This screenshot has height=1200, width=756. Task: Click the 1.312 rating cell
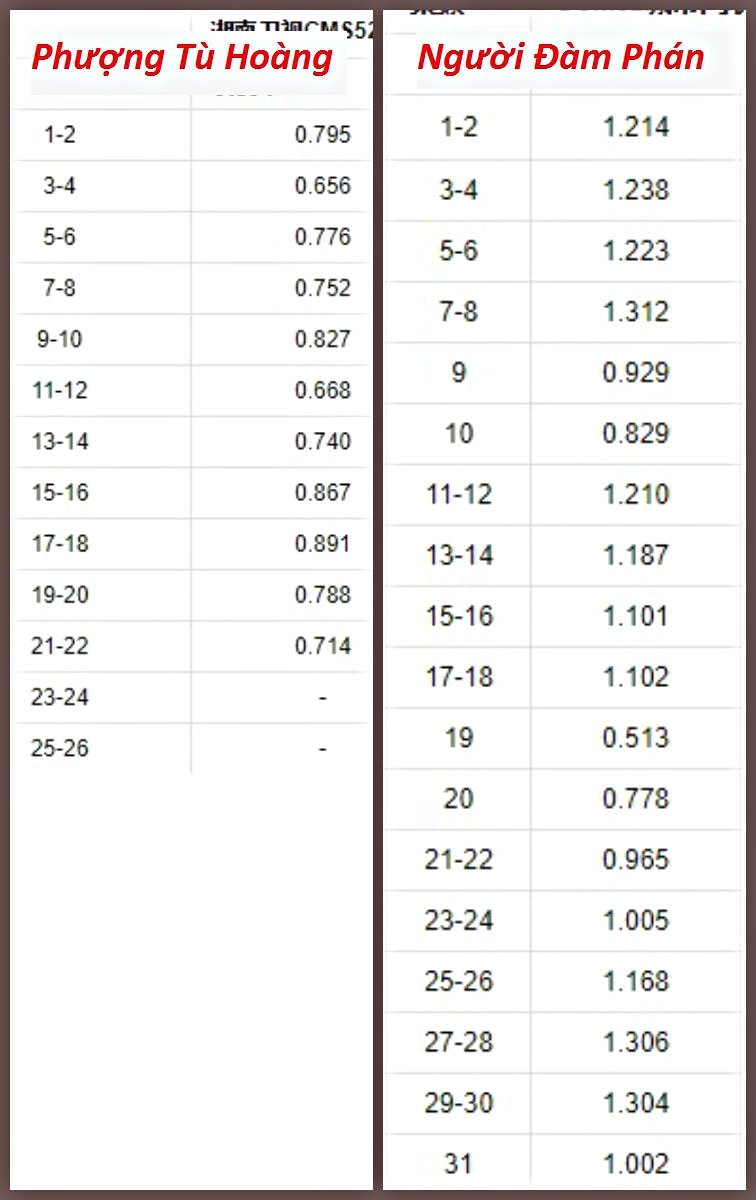[x=636, y=311]
